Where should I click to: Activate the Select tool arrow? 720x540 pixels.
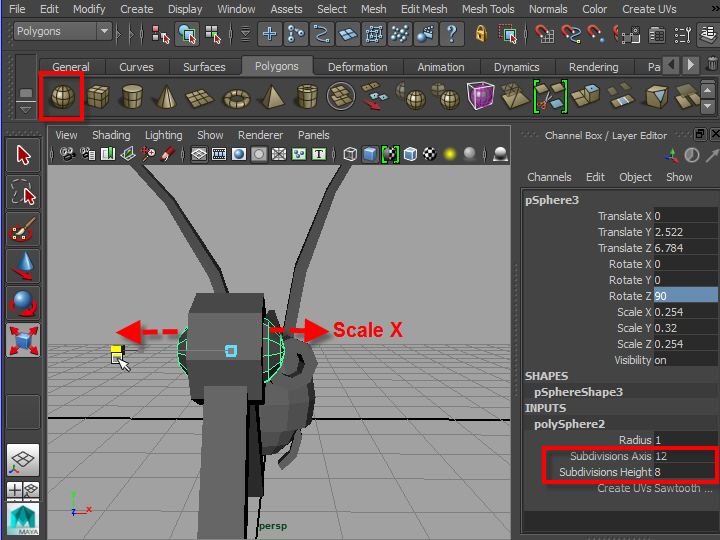(23, 155)
